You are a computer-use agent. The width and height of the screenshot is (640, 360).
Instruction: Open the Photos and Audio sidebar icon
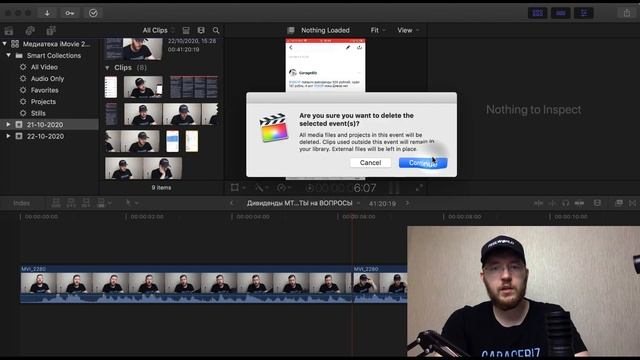pyautogui.click(x=30, y=31)
